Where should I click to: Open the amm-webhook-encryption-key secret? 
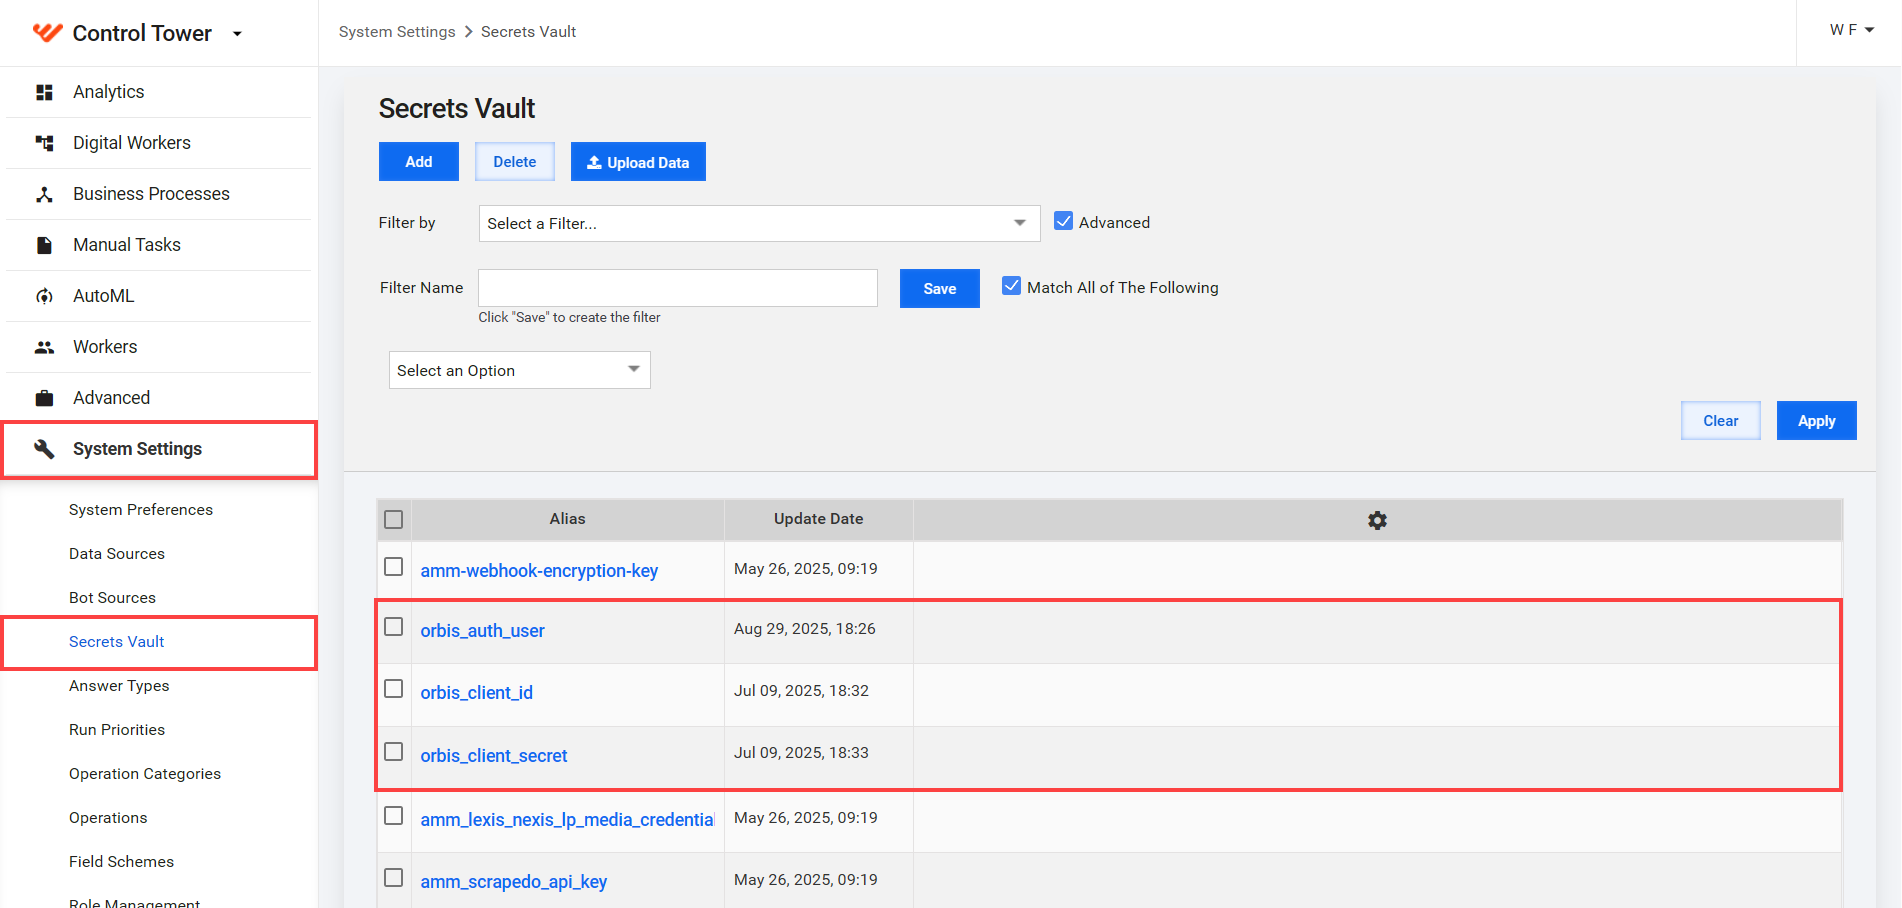click(x=539, y=571)
